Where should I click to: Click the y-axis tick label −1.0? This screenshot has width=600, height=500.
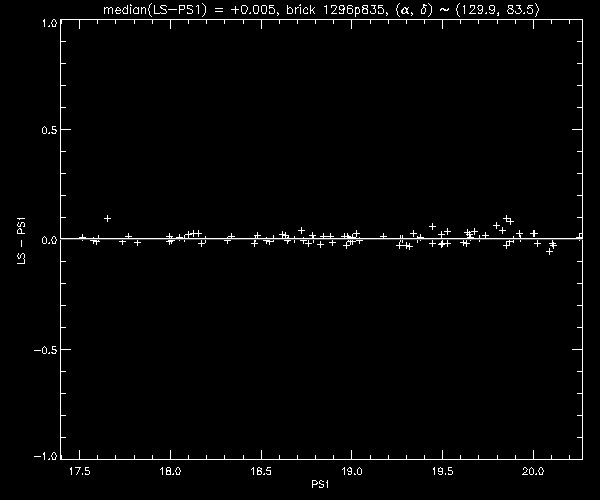coord(46,456)
